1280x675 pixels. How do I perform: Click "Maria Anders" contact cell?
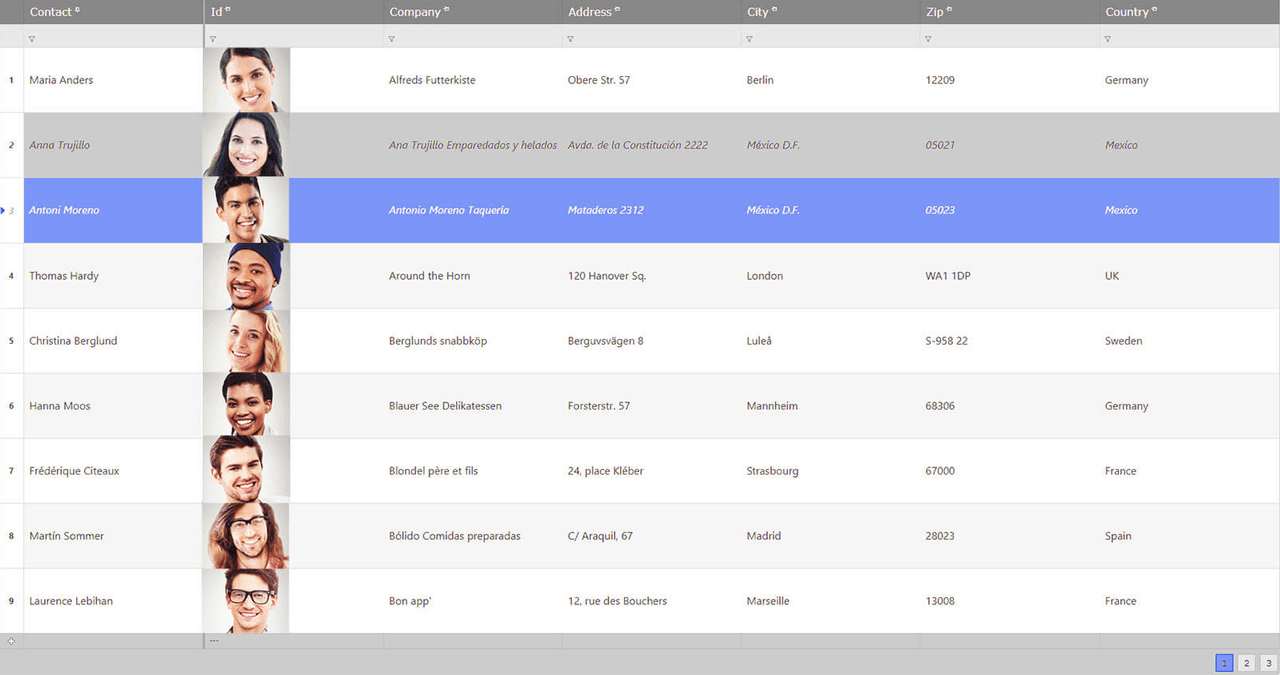[61, 80]
